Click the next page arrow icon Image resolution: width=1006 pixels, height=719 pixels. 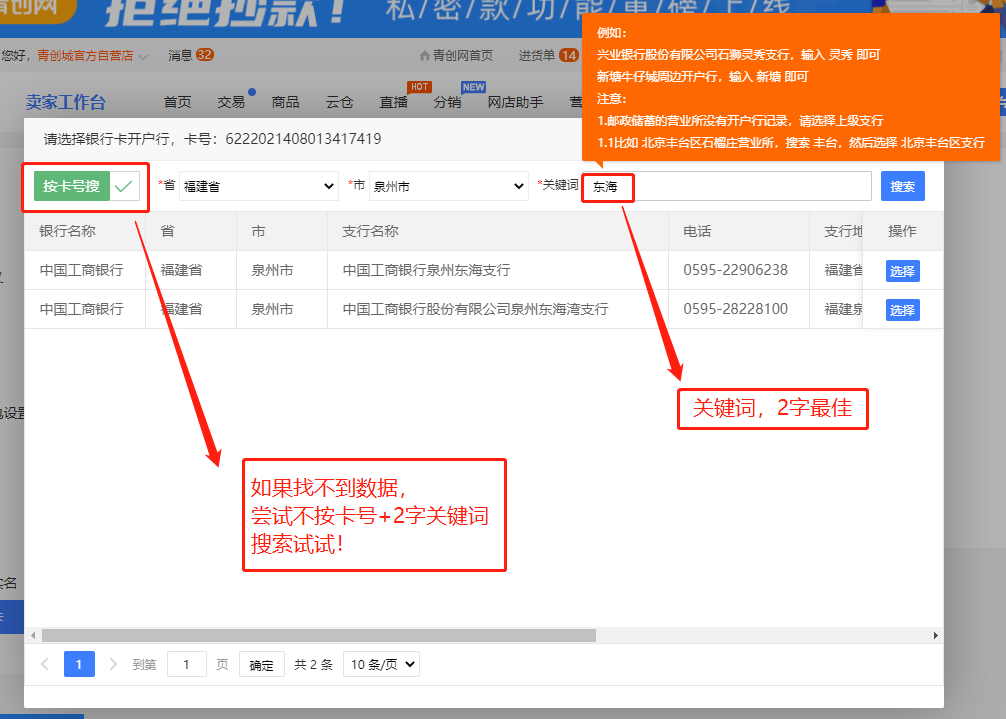[113, 664]
